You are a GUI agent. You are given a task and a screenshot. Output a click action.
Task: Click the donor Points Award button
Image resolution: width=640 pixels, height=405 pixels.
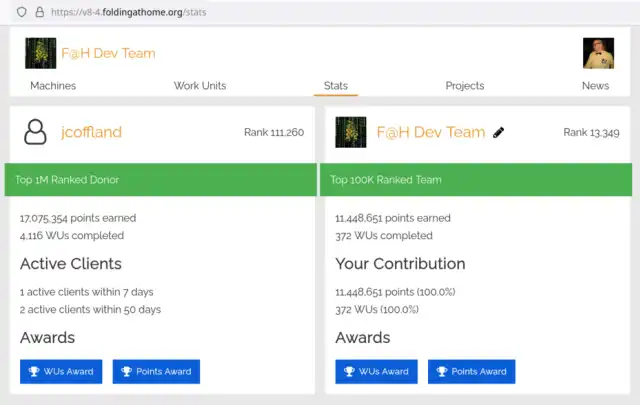click(x=156, y=371)
